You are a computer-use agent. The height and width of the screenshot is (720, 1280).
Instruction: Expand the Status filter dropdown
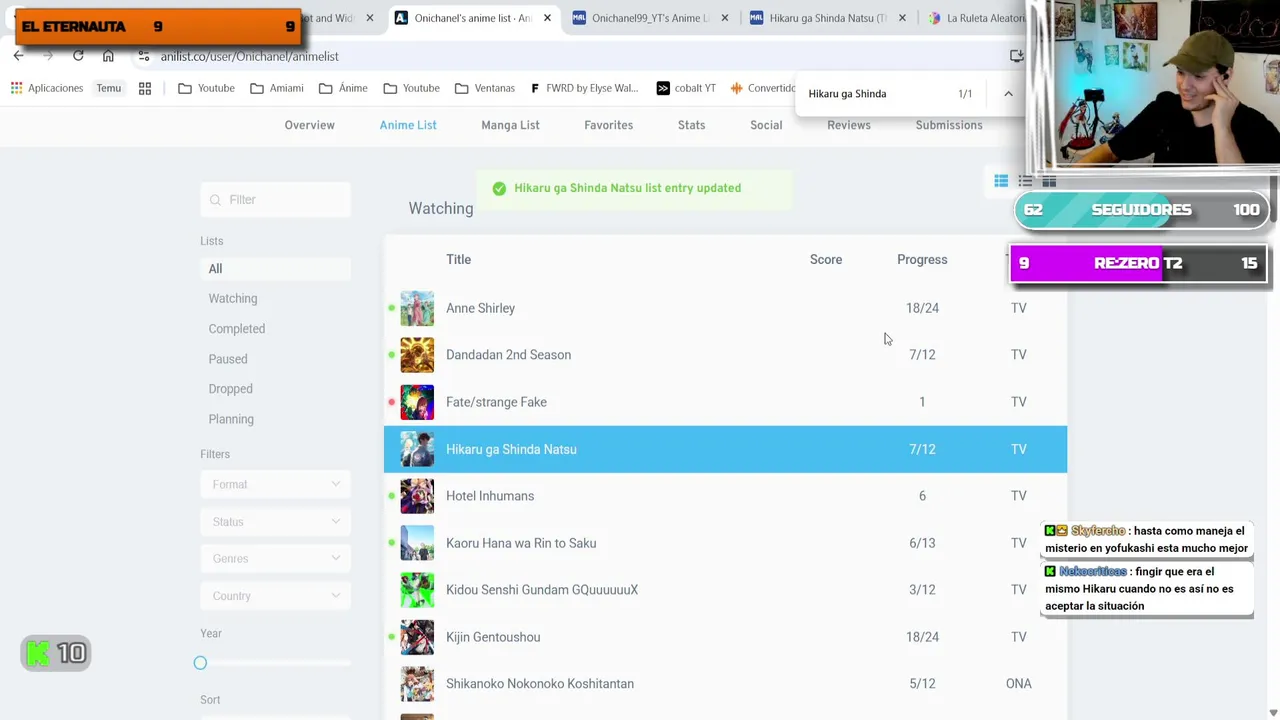pos(275,522)
